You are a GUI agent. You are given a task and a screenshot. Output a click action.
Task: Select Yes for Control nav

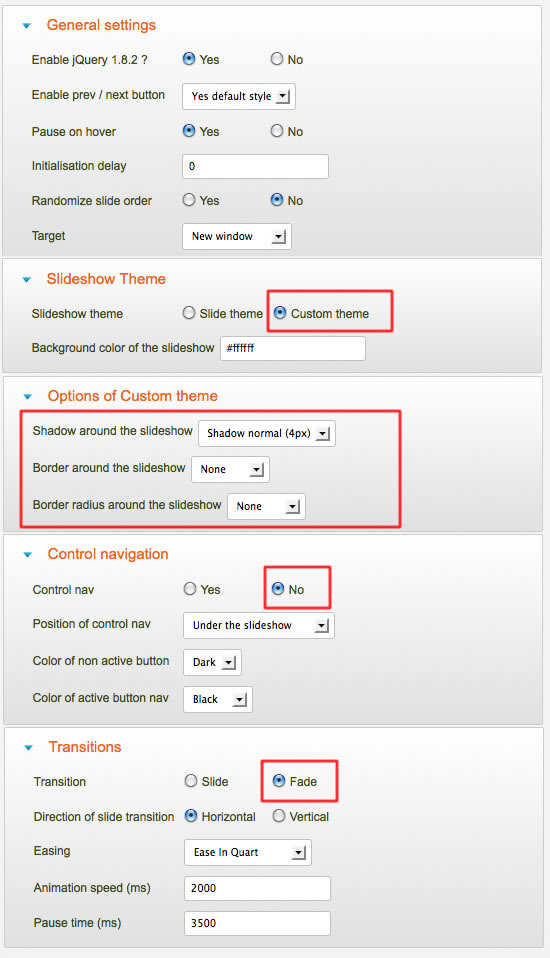tap(190, 588)
